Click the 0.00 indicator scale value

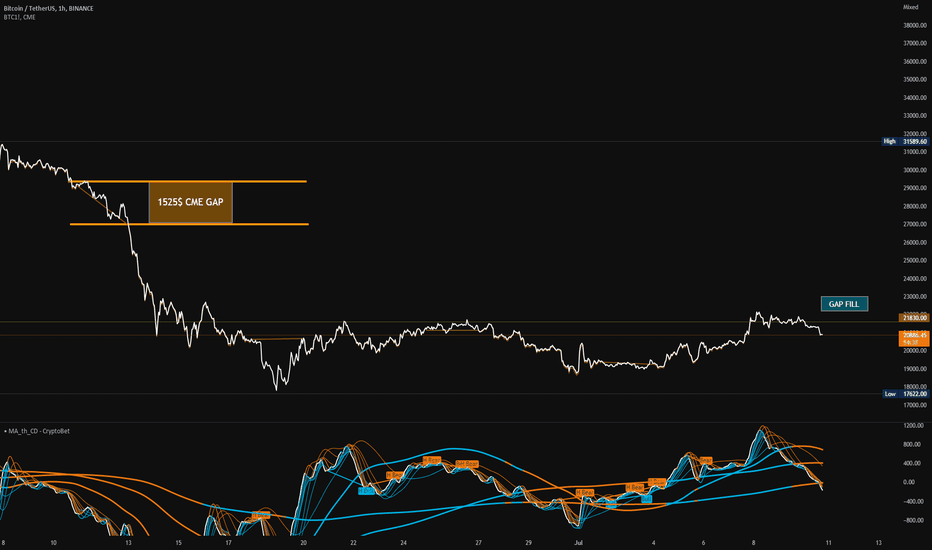pyautogui.click(x=909, y=482)
